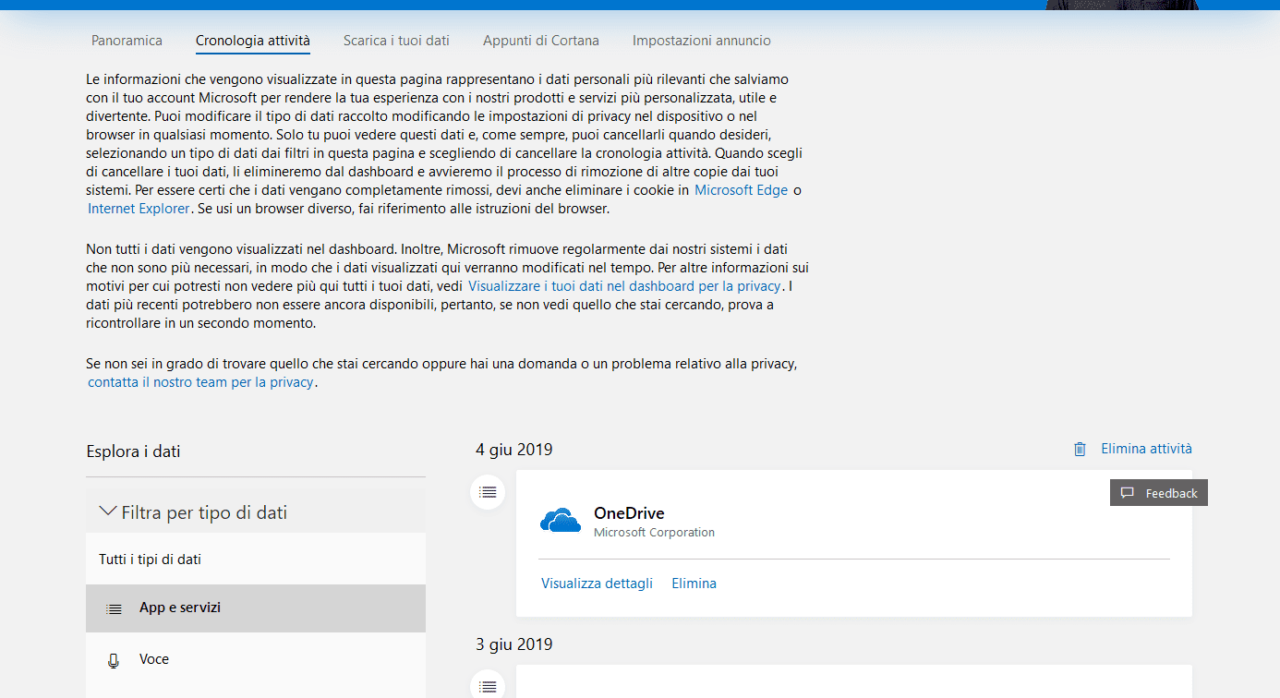Go to the Appunti di Cortana tab
The width and height of the screenshot is (1280, 698).
tap(540, 41)
